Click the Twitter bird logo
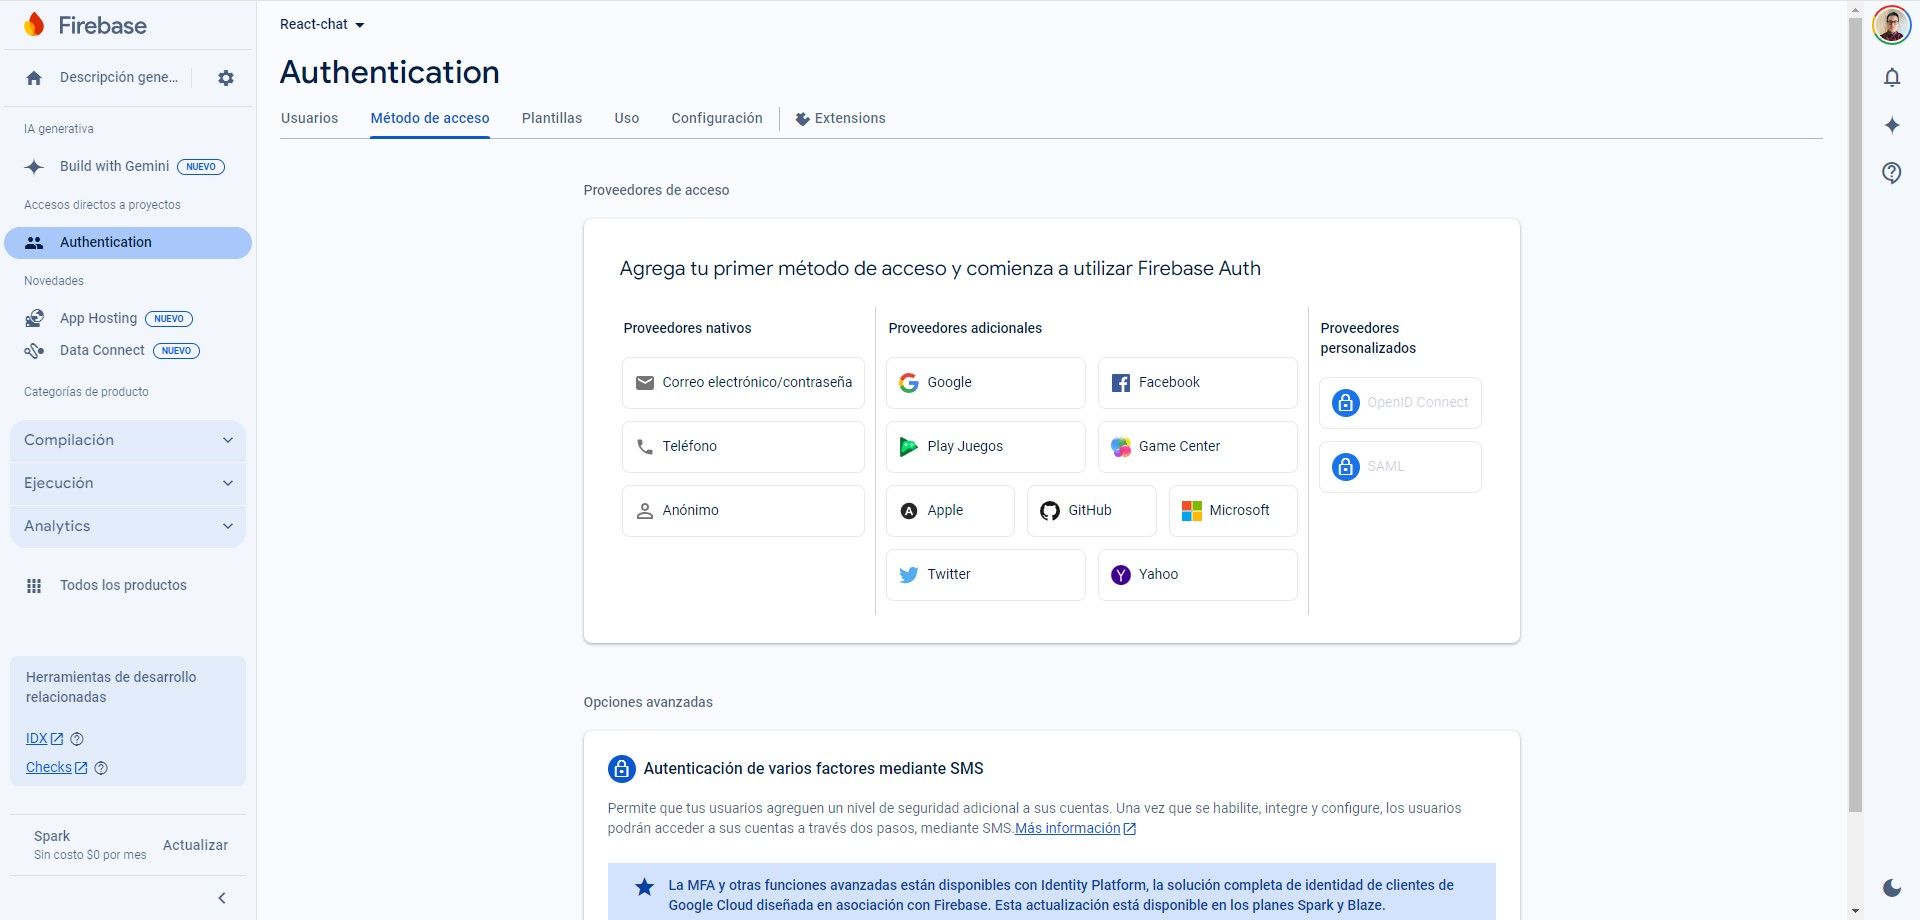1920x920 pixels. pyautogui.click(x=908, y=575)
